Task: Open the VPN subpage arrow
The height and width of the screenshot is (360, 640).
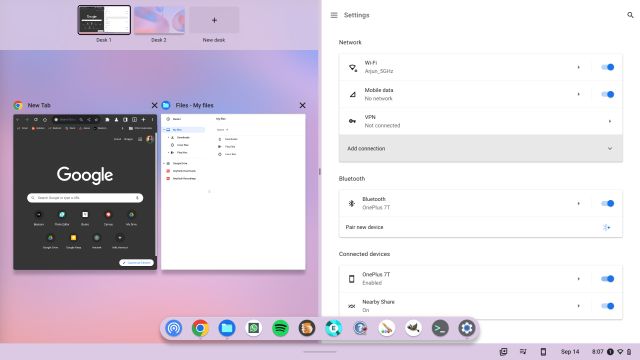Action: pos(610,121)
